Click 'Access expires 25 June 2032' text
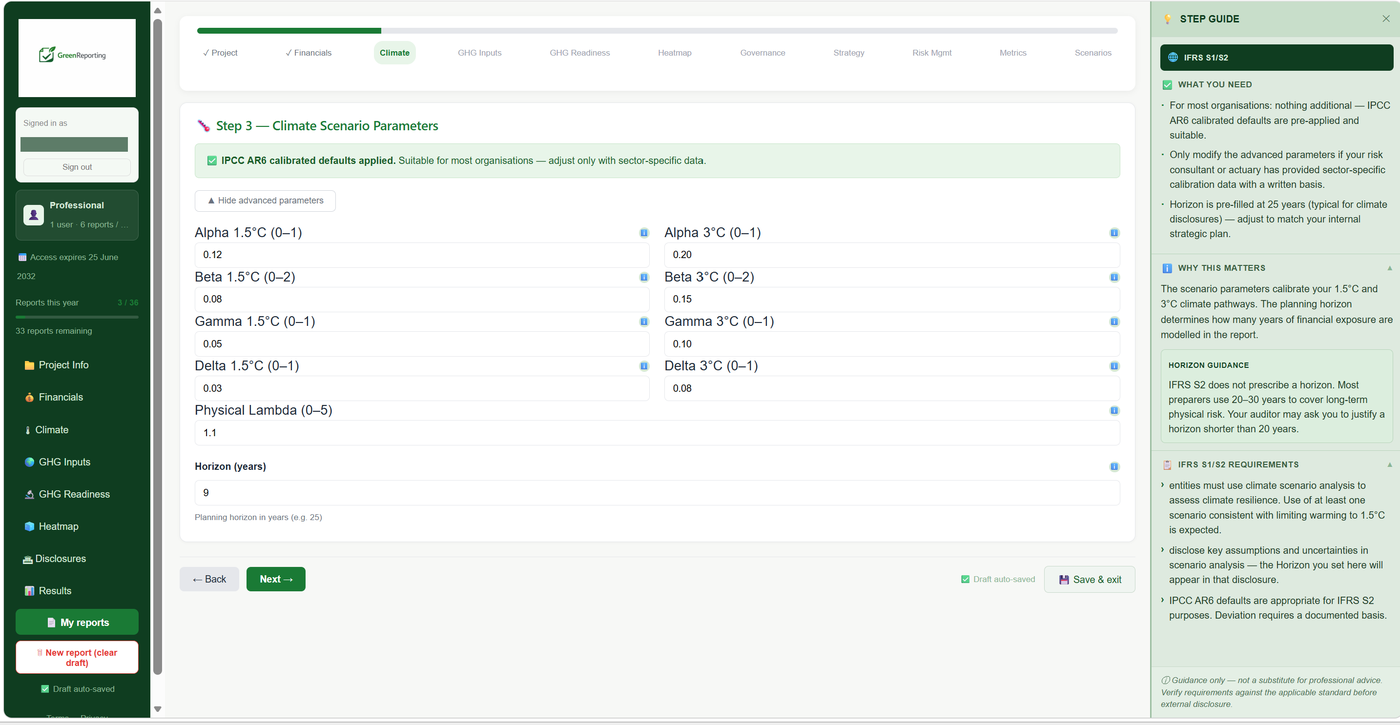Screen dimensions: 1400x725 [68, 266]
